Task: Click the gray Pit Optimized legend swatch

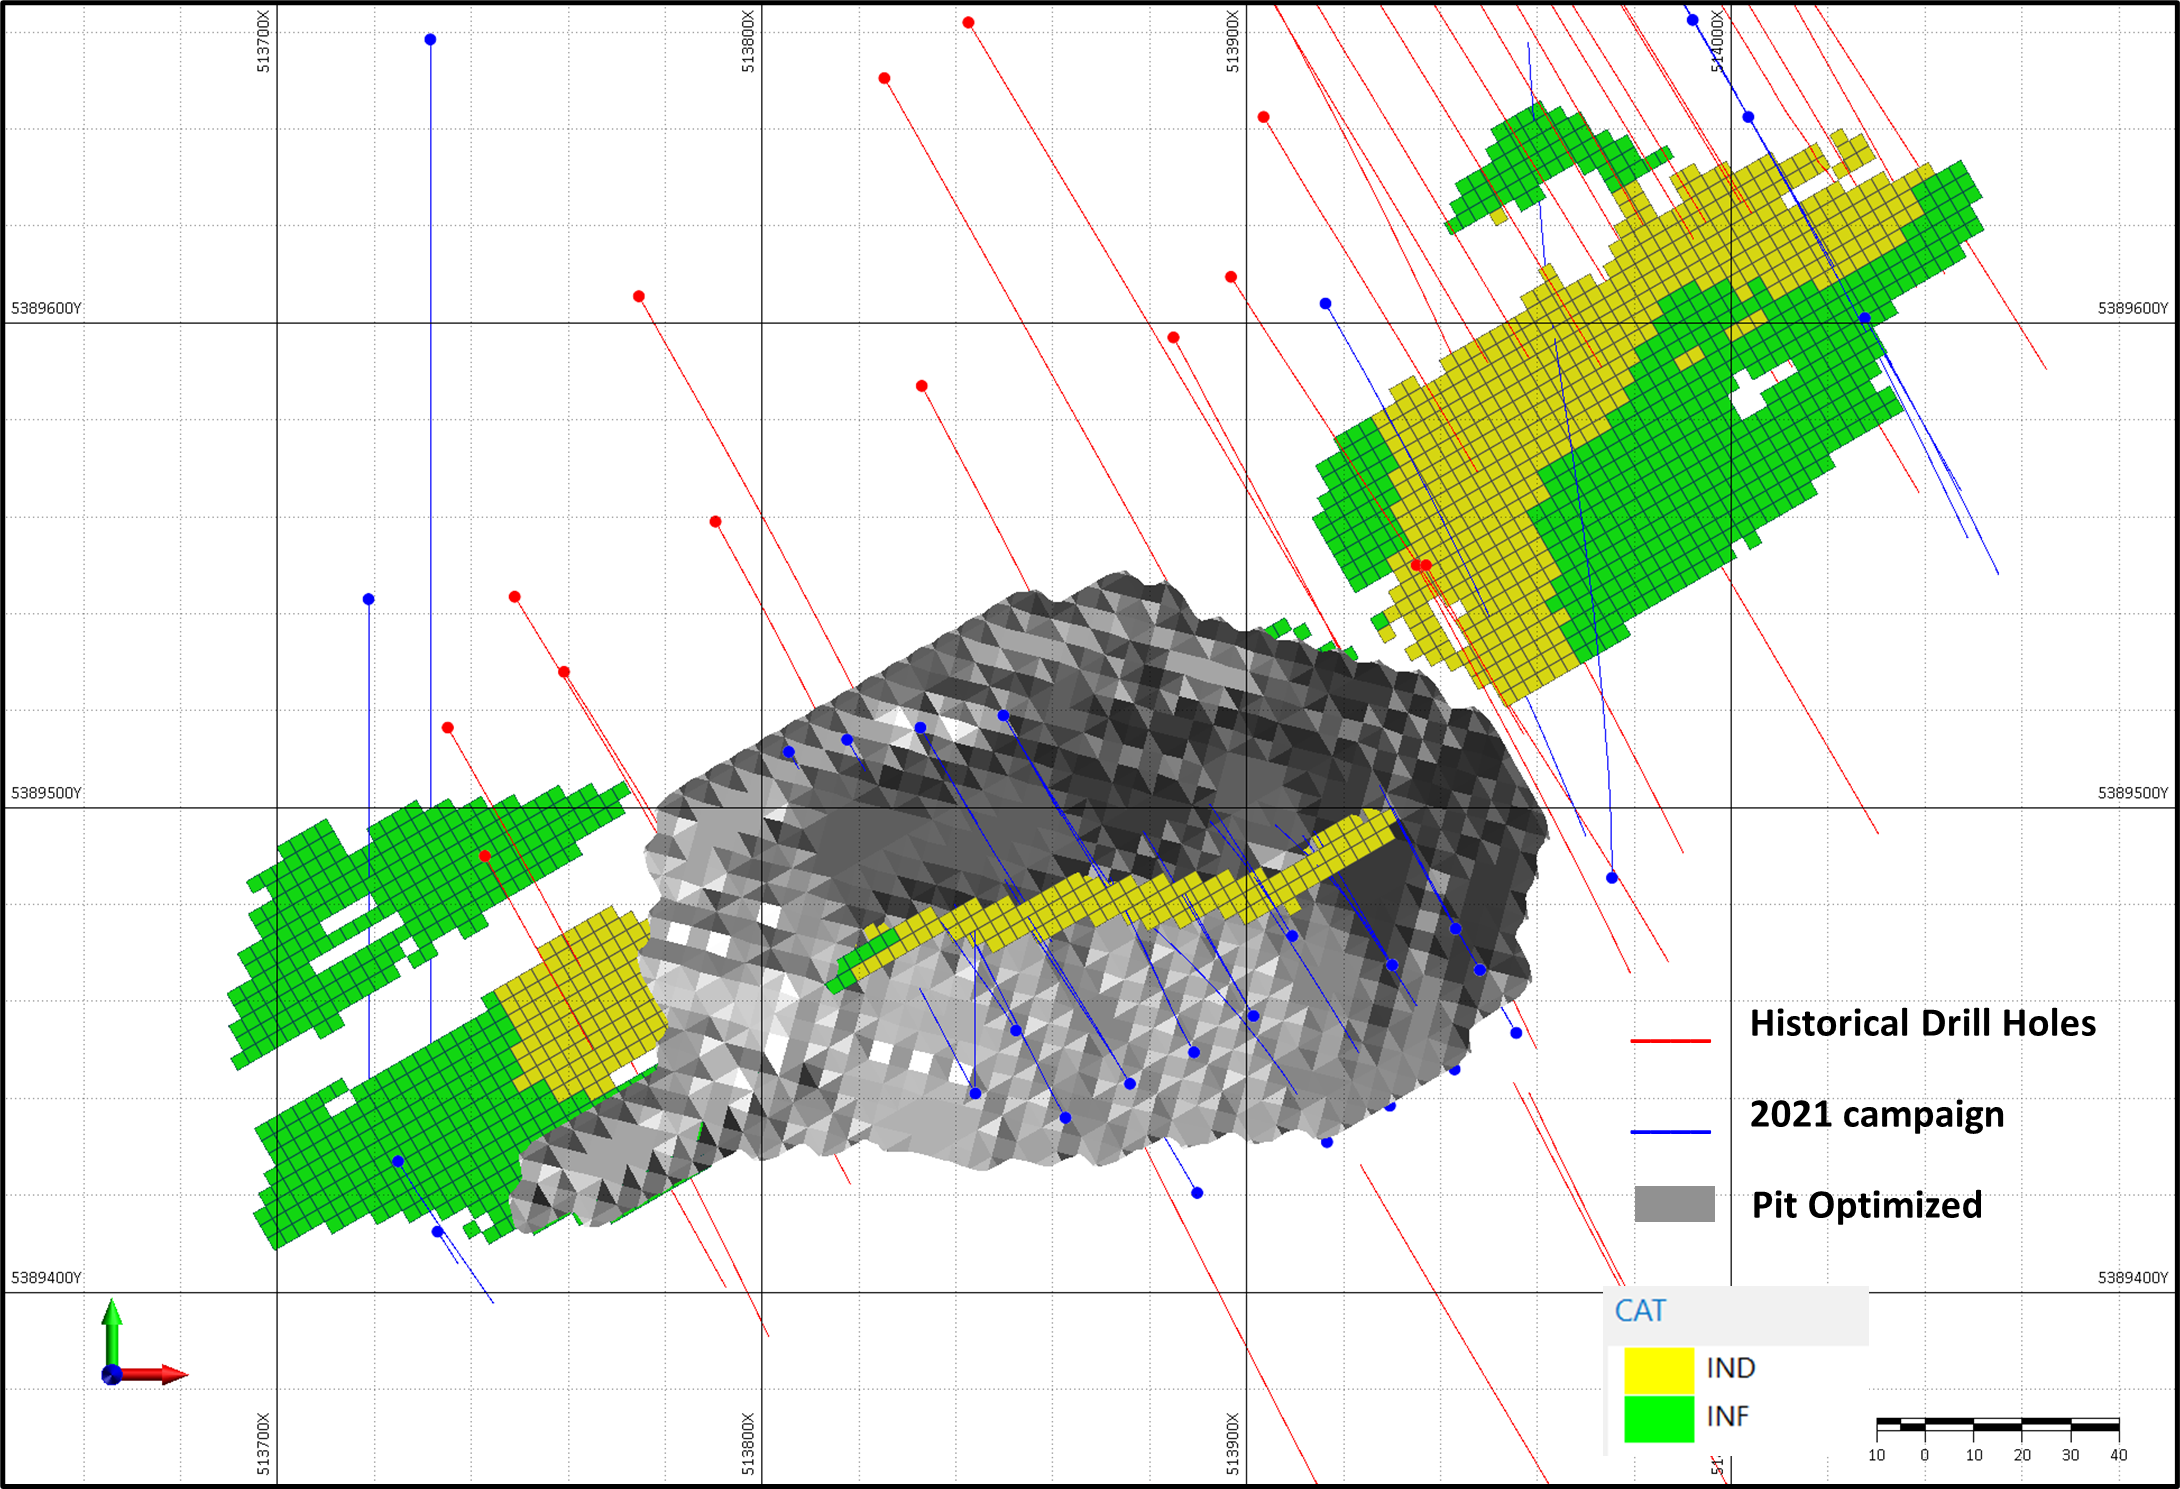Action: pyautogui.click(x=1674, y=1204)
